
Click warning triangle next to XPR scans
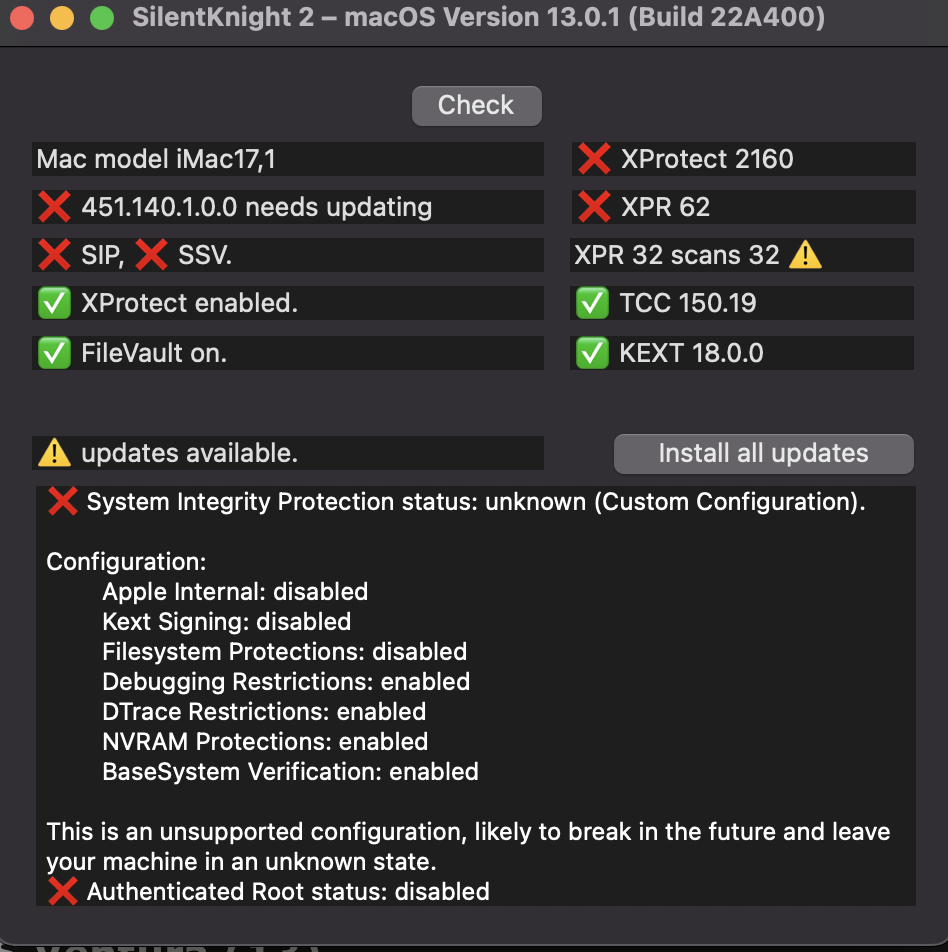click(x=805, y=255)
